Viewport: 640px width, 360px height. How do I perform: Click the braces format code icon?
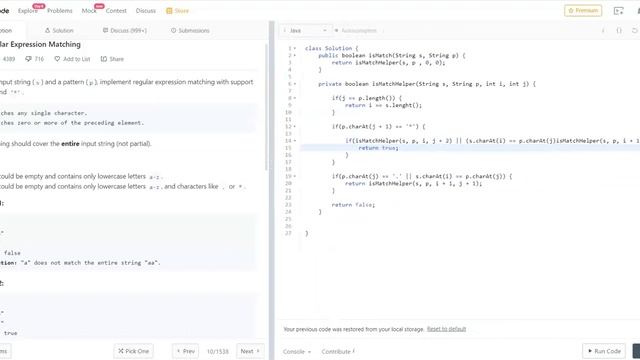pyautogui.click(x=619, y=31)
